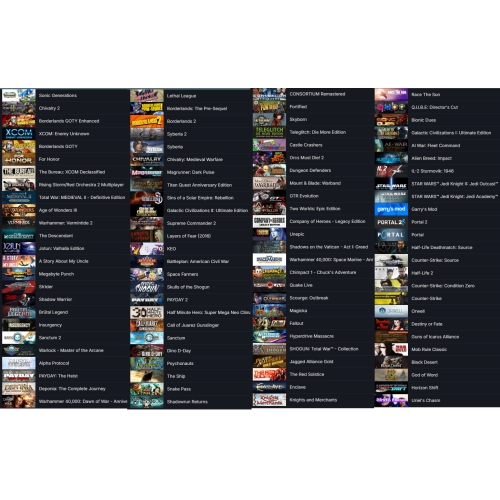Open the Orwell game icon
The image size is (500, 500).
coord(391,311)
